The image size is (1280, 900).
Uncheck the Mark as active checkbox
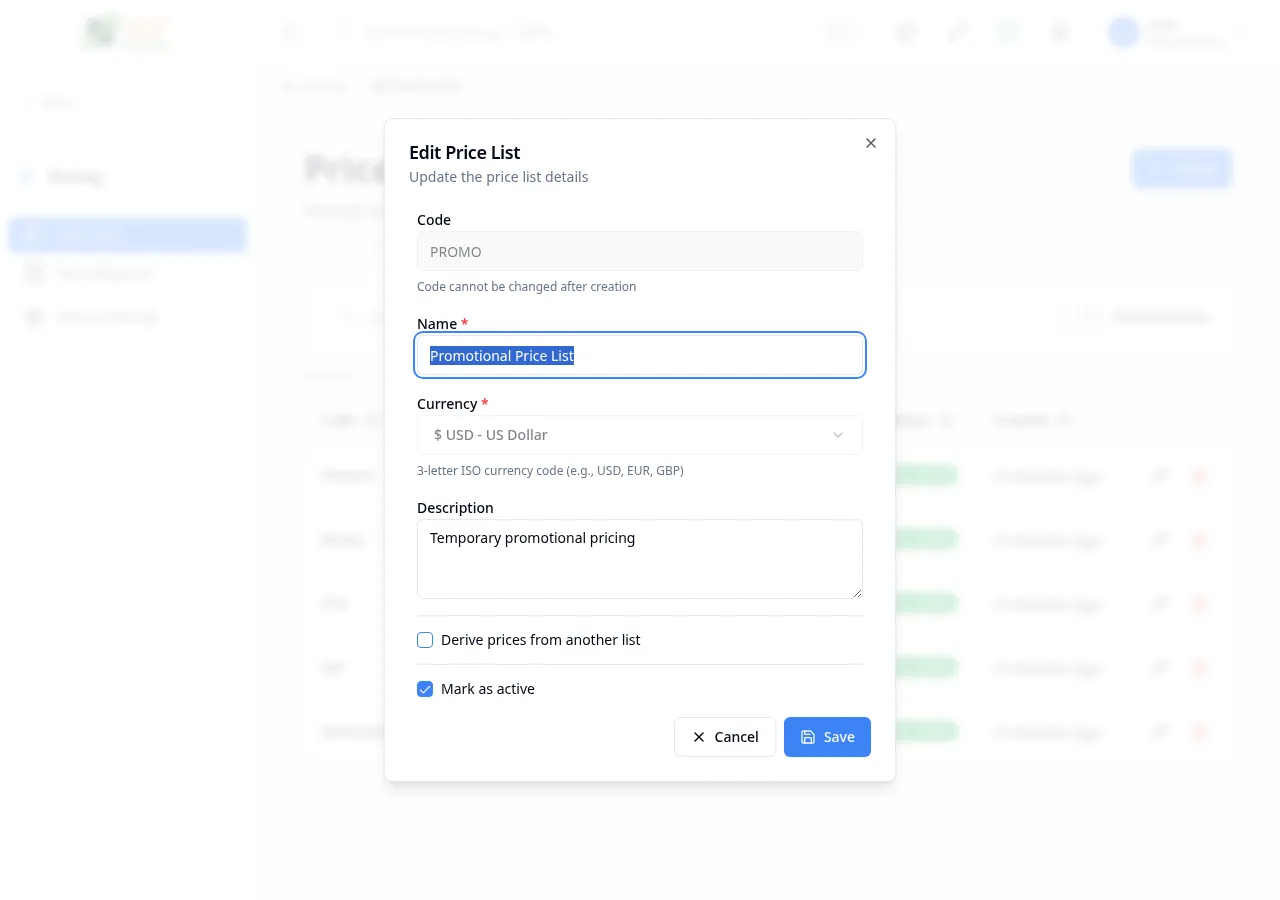pos(425,689)
